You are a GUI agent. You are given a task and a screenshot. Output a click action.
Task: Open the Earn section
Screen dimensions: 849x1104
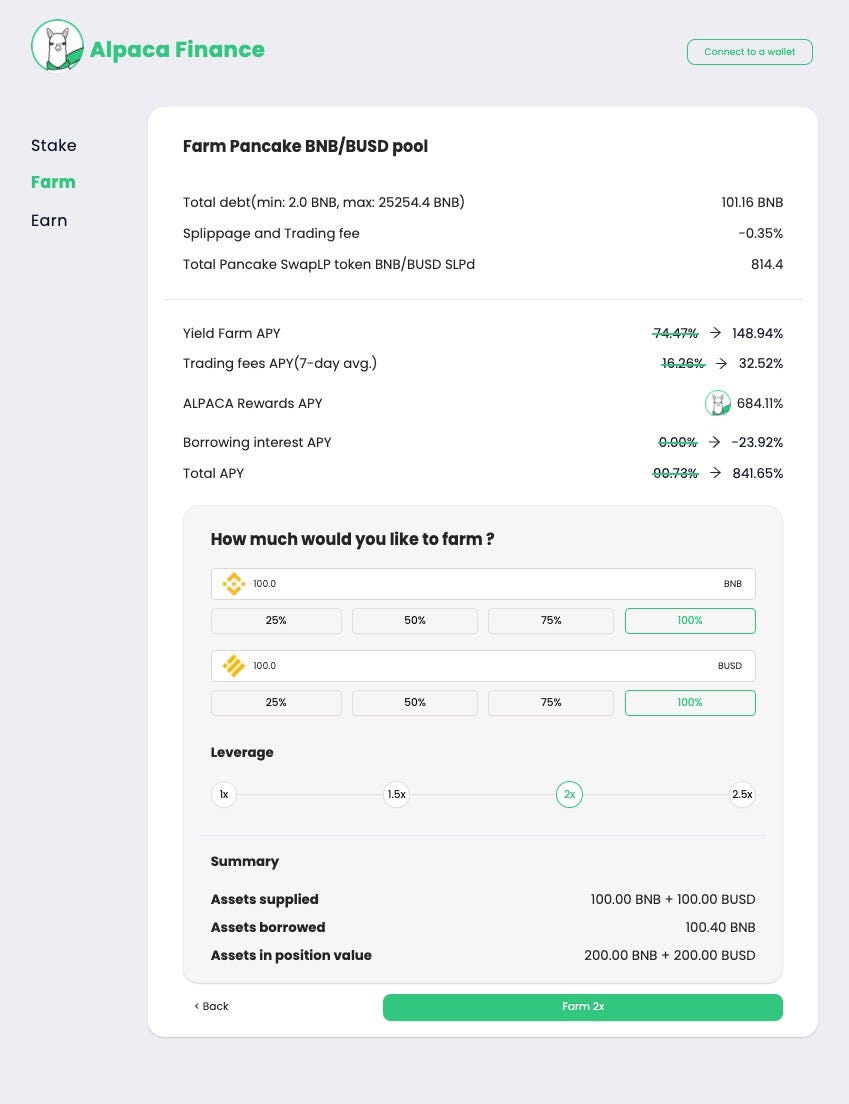point(49,220)
